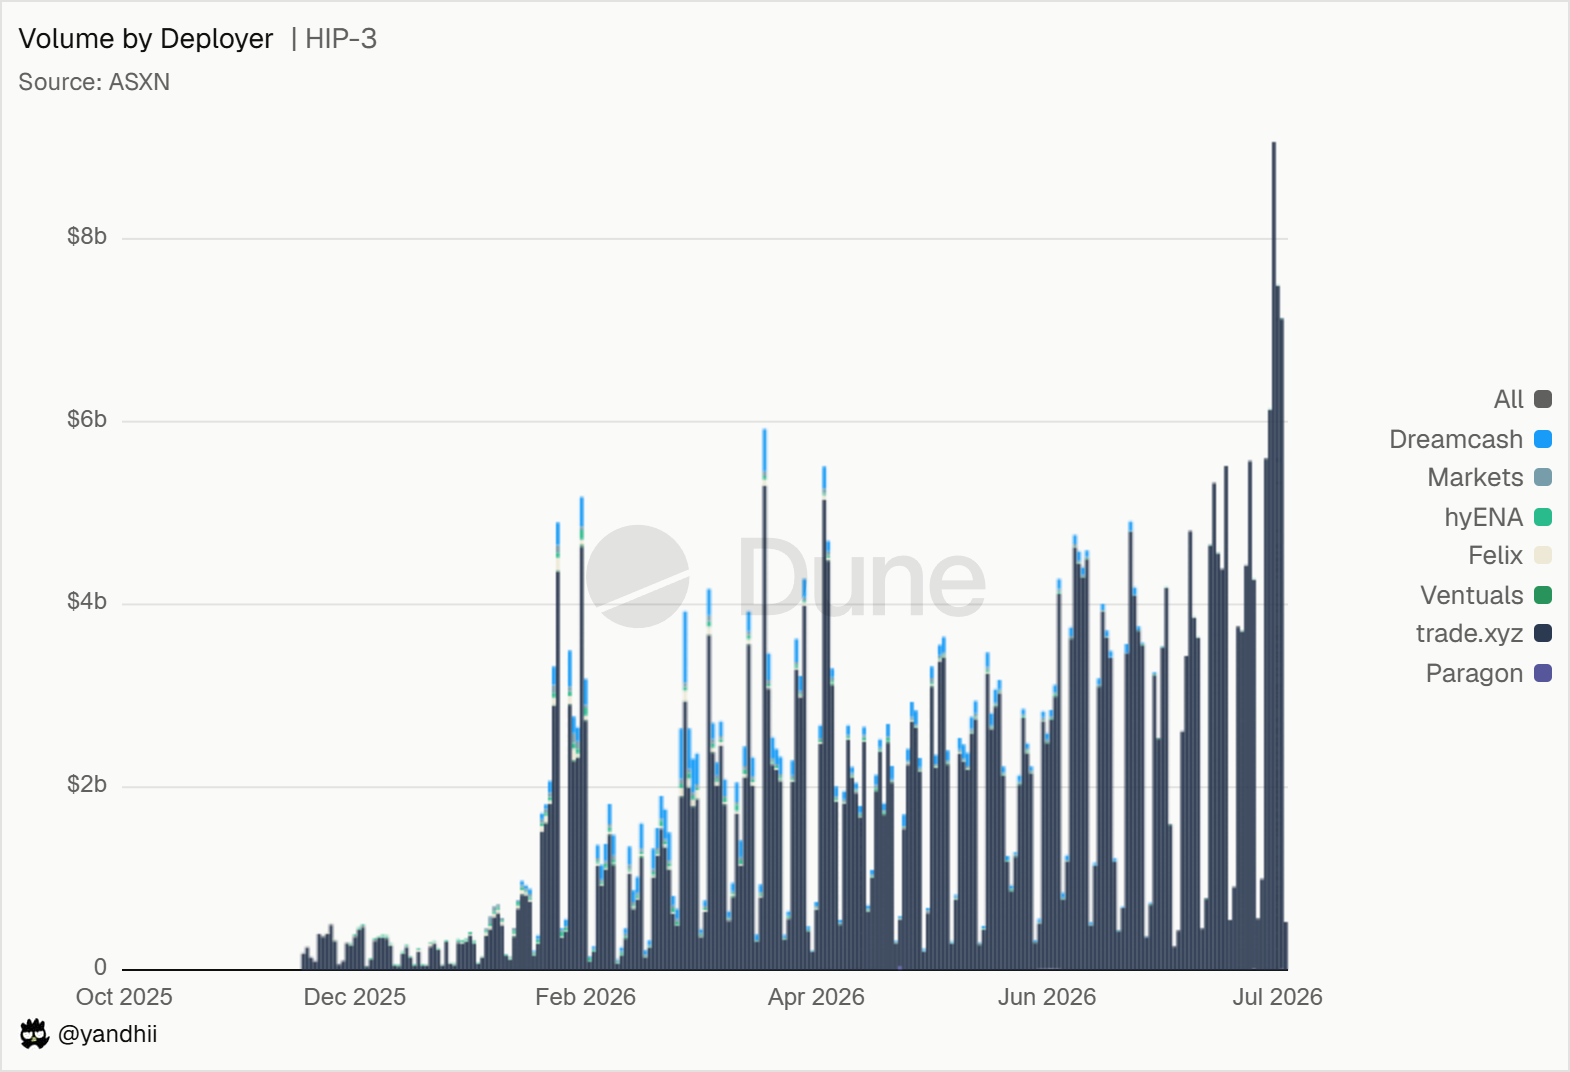The image size is (1570, 1072).
Task: Click the Markets legend color swatch
Action: 1543,477
